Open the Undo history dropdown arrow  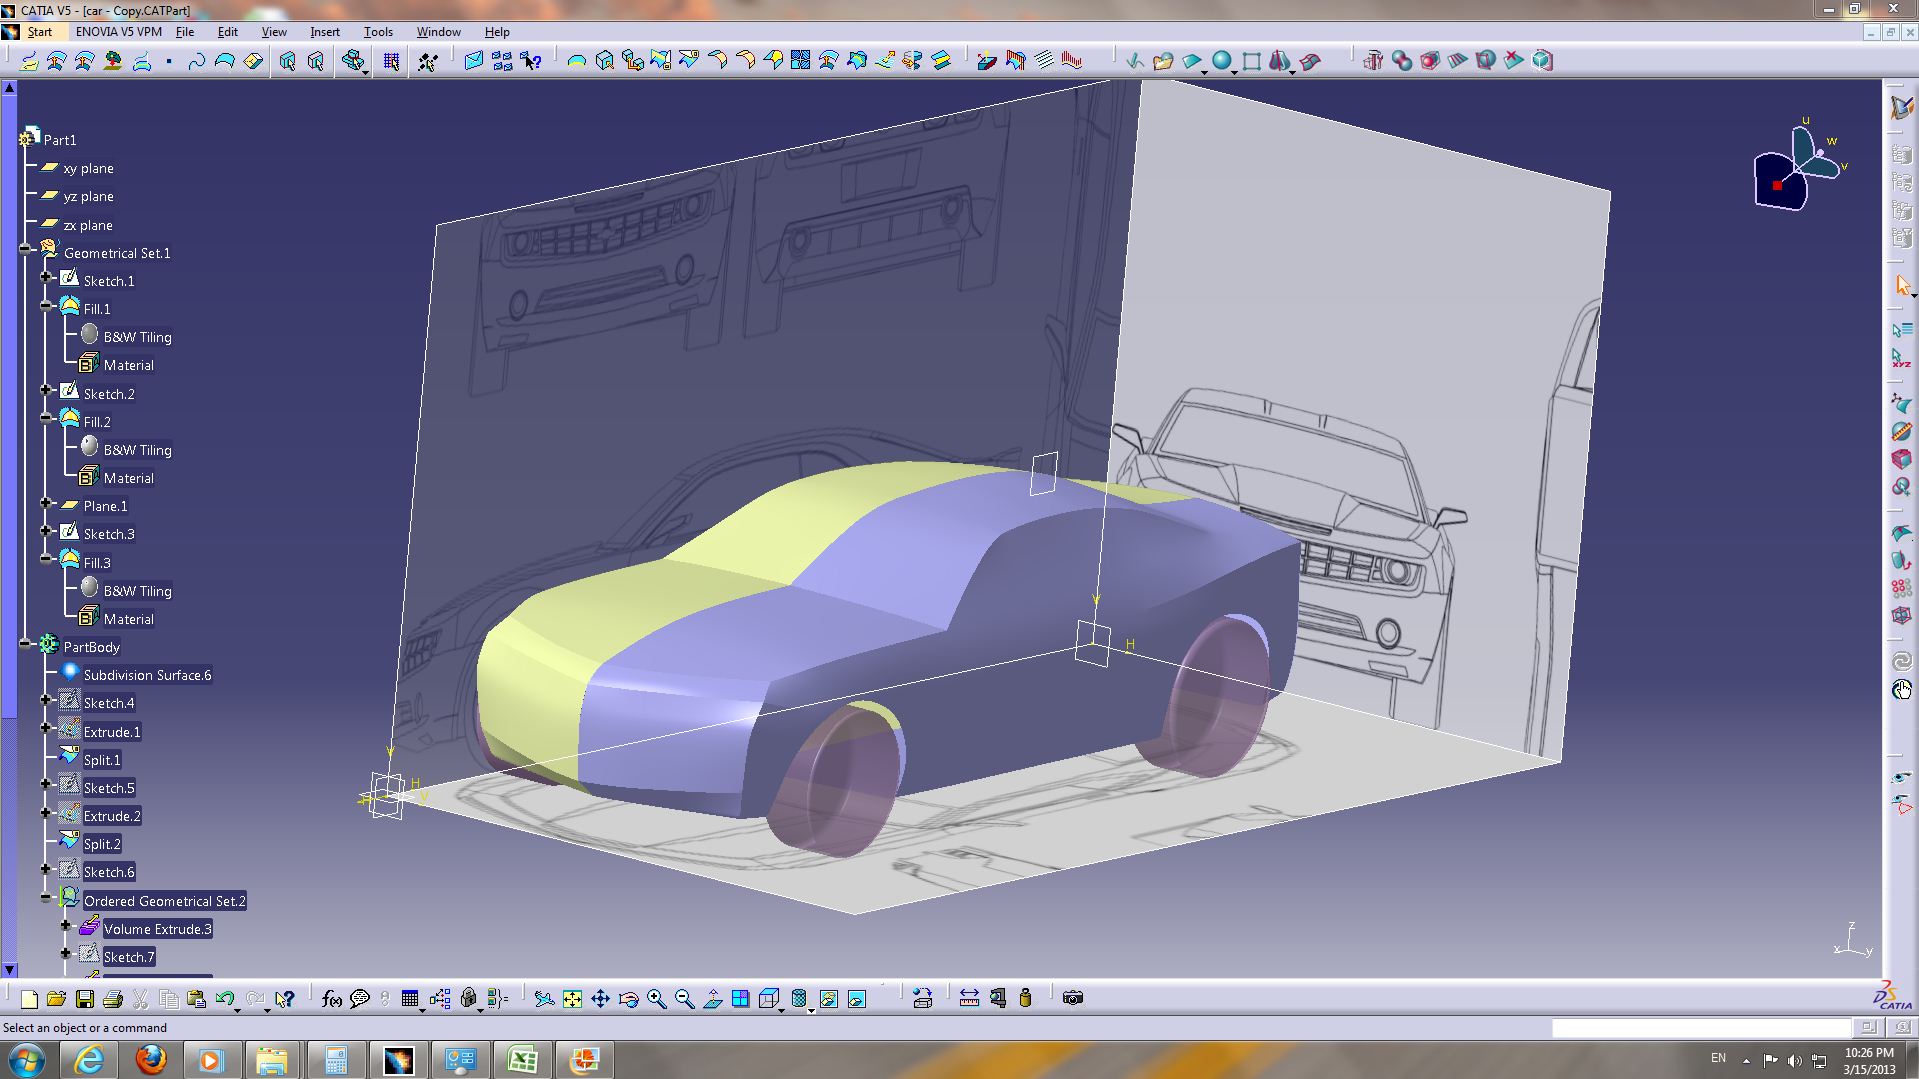click(x=238, y=1009)
